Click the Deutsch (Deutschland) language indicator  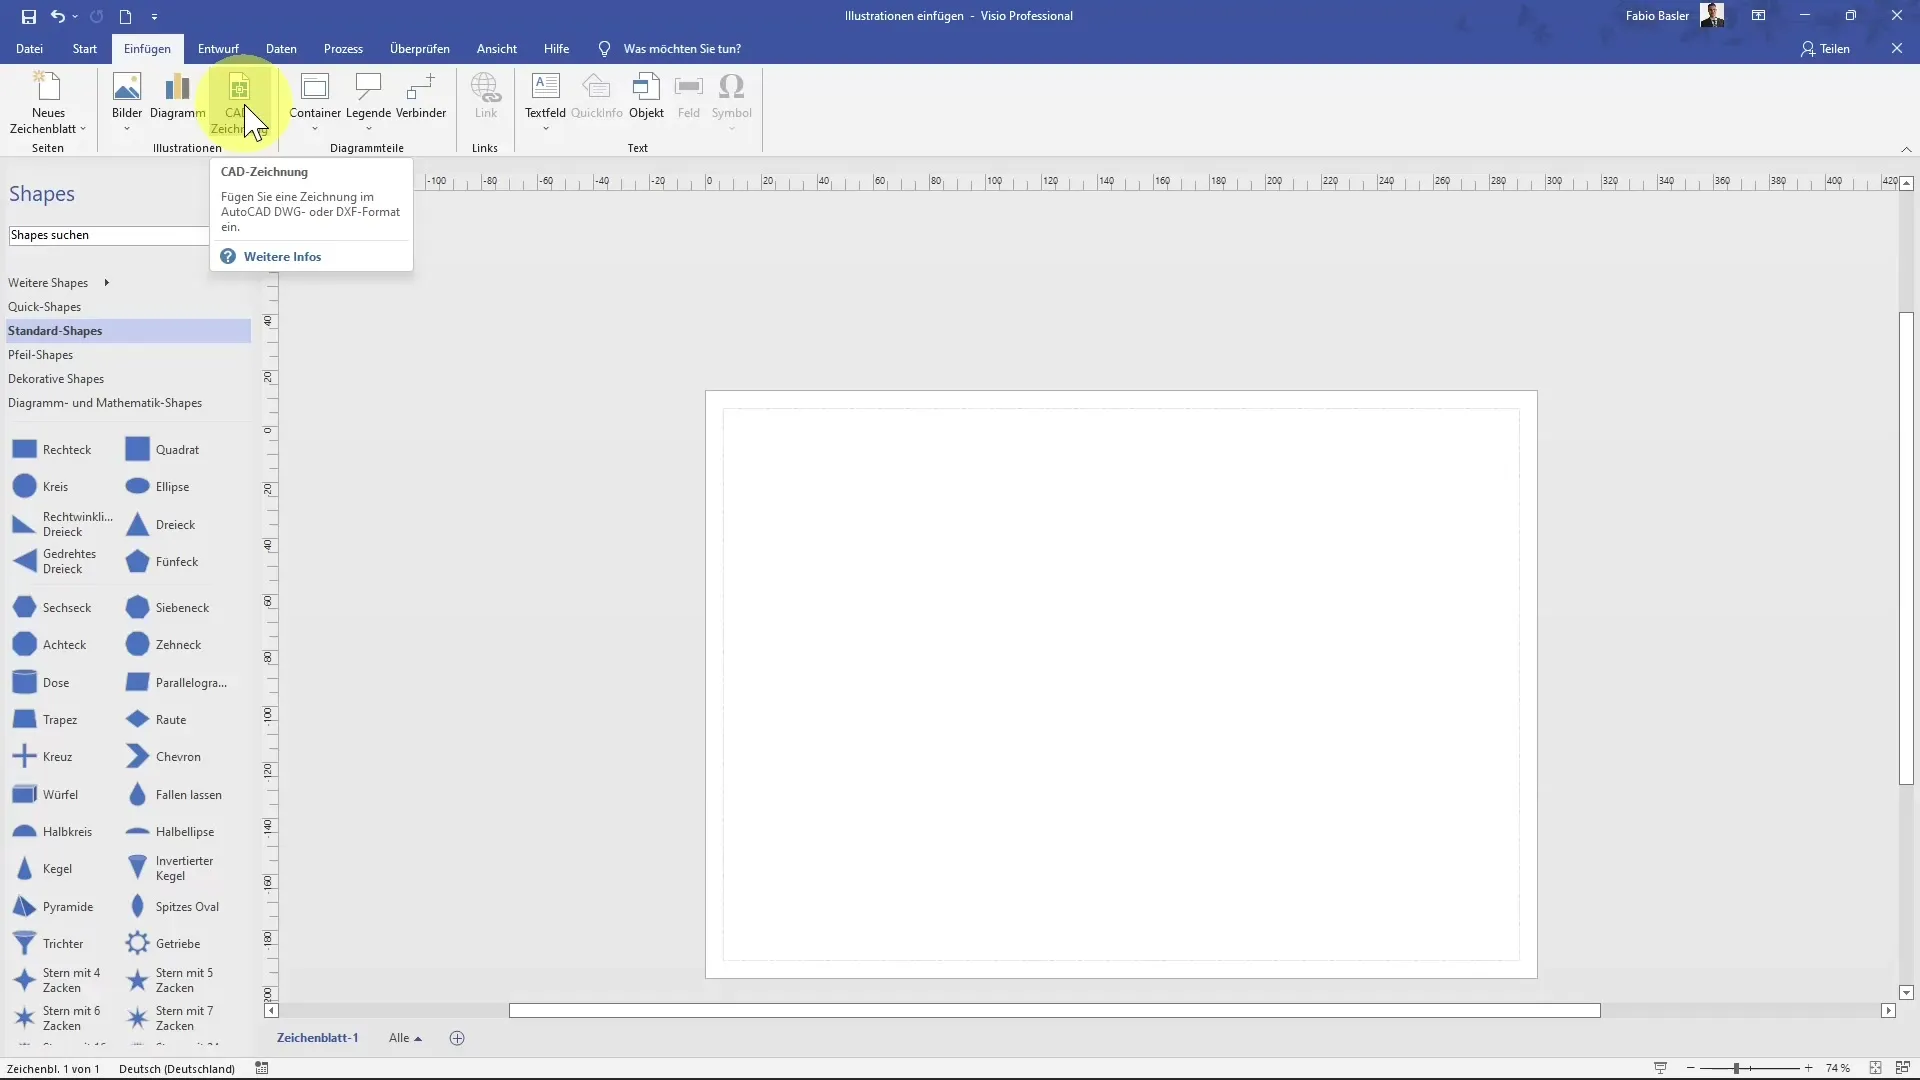pos(177,1069)
